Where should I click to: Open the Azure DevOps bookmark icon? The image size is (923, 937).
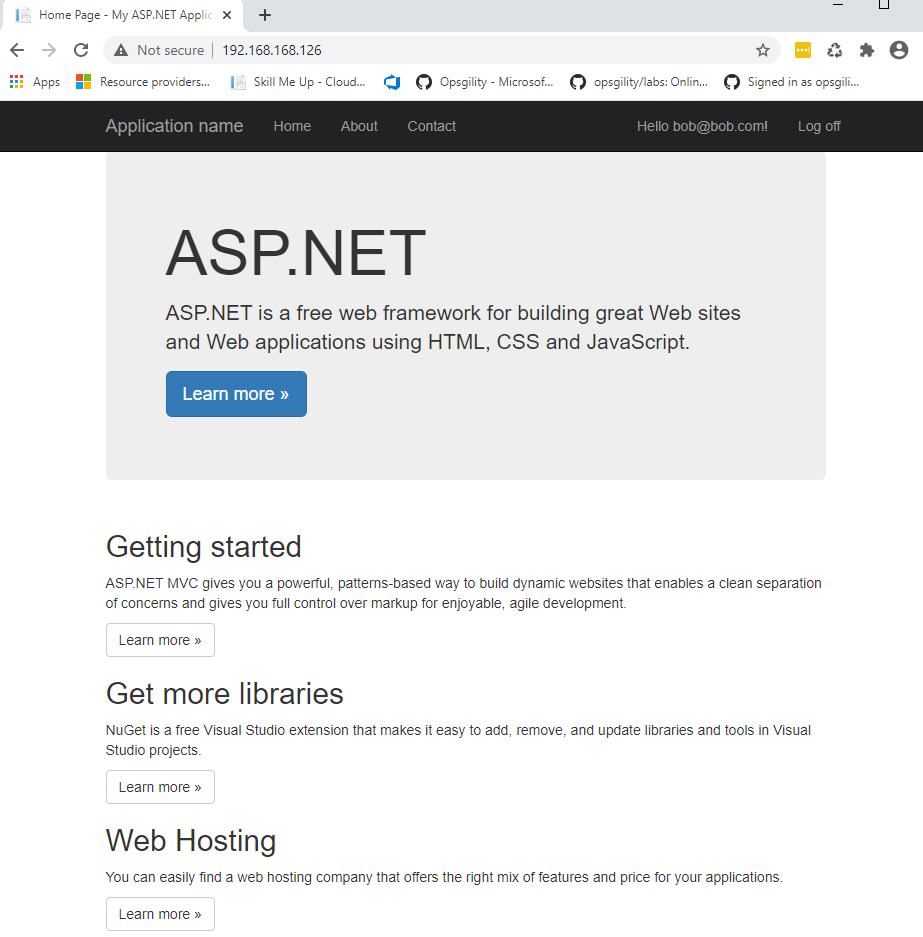[x=392, y=82]
